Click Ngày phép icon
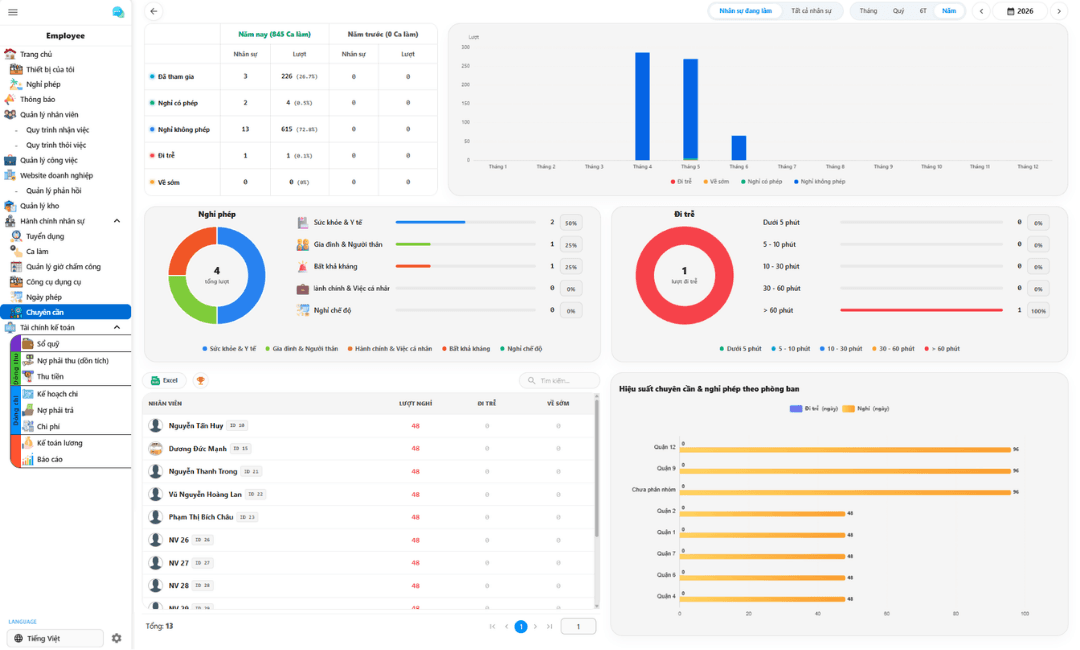The width and height of the screenshot is (1080, 650). 16,297
